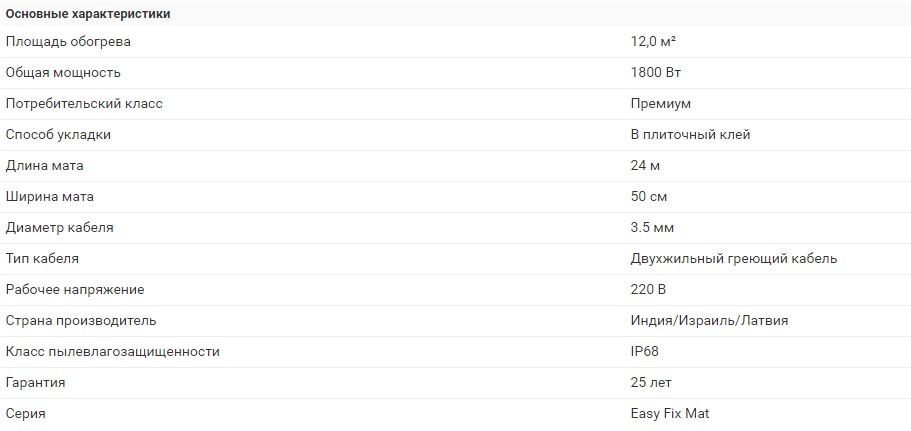Click the "Класс пылевлагозащищенности" label
This screenshot has width=911, height=431.
[112, 352]
